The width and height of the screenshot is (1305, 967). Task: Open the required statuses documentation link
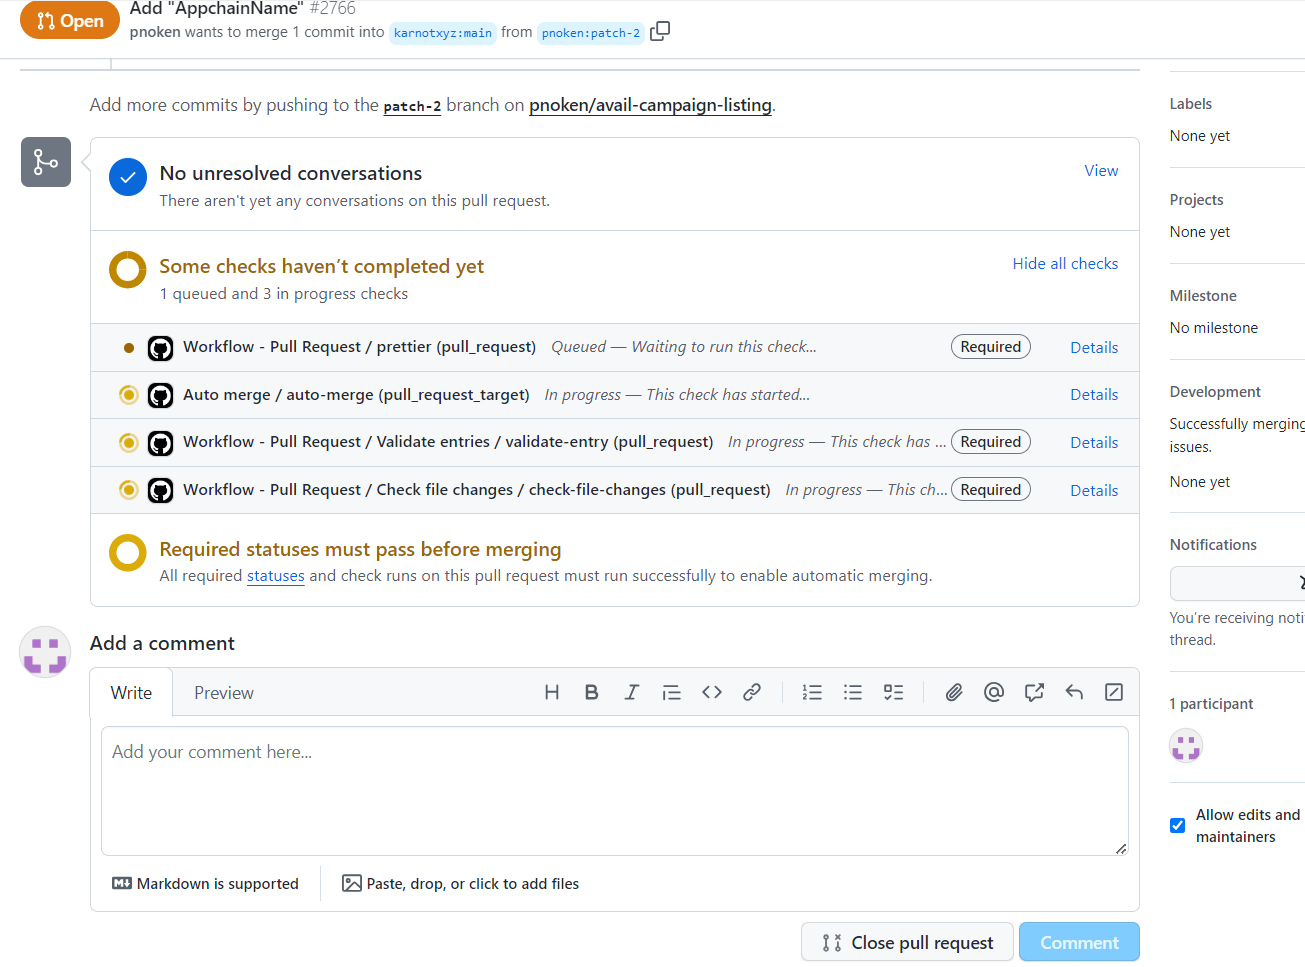276,576
